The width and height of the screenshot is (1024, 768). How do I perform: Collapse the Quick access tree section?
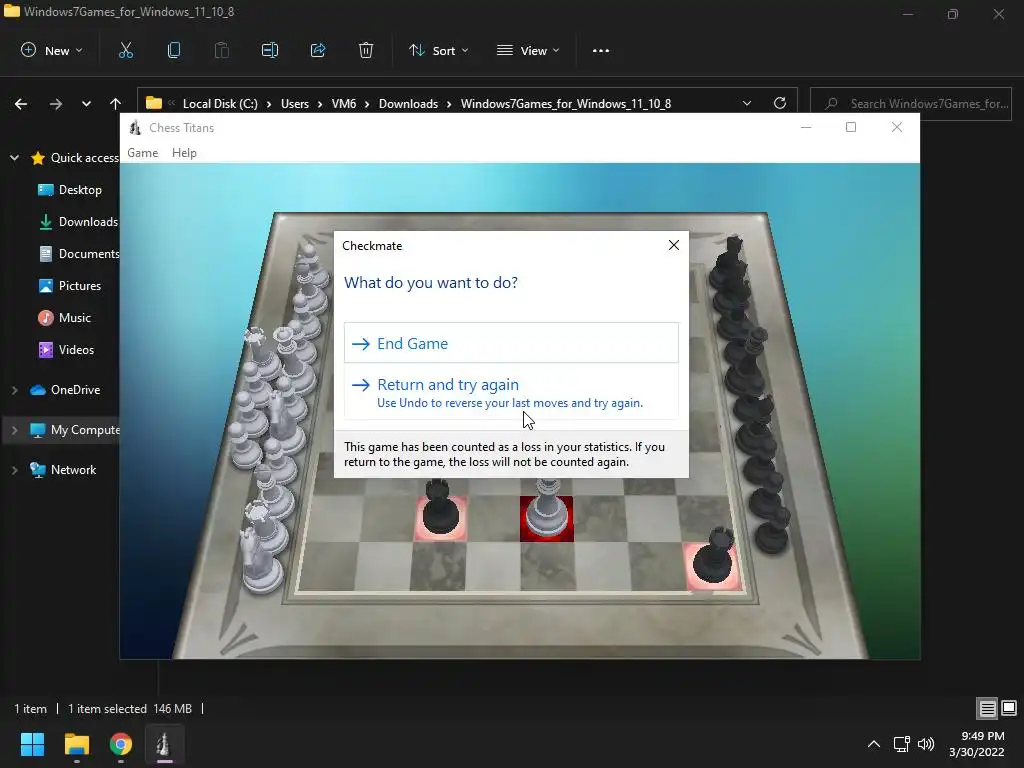14,157
